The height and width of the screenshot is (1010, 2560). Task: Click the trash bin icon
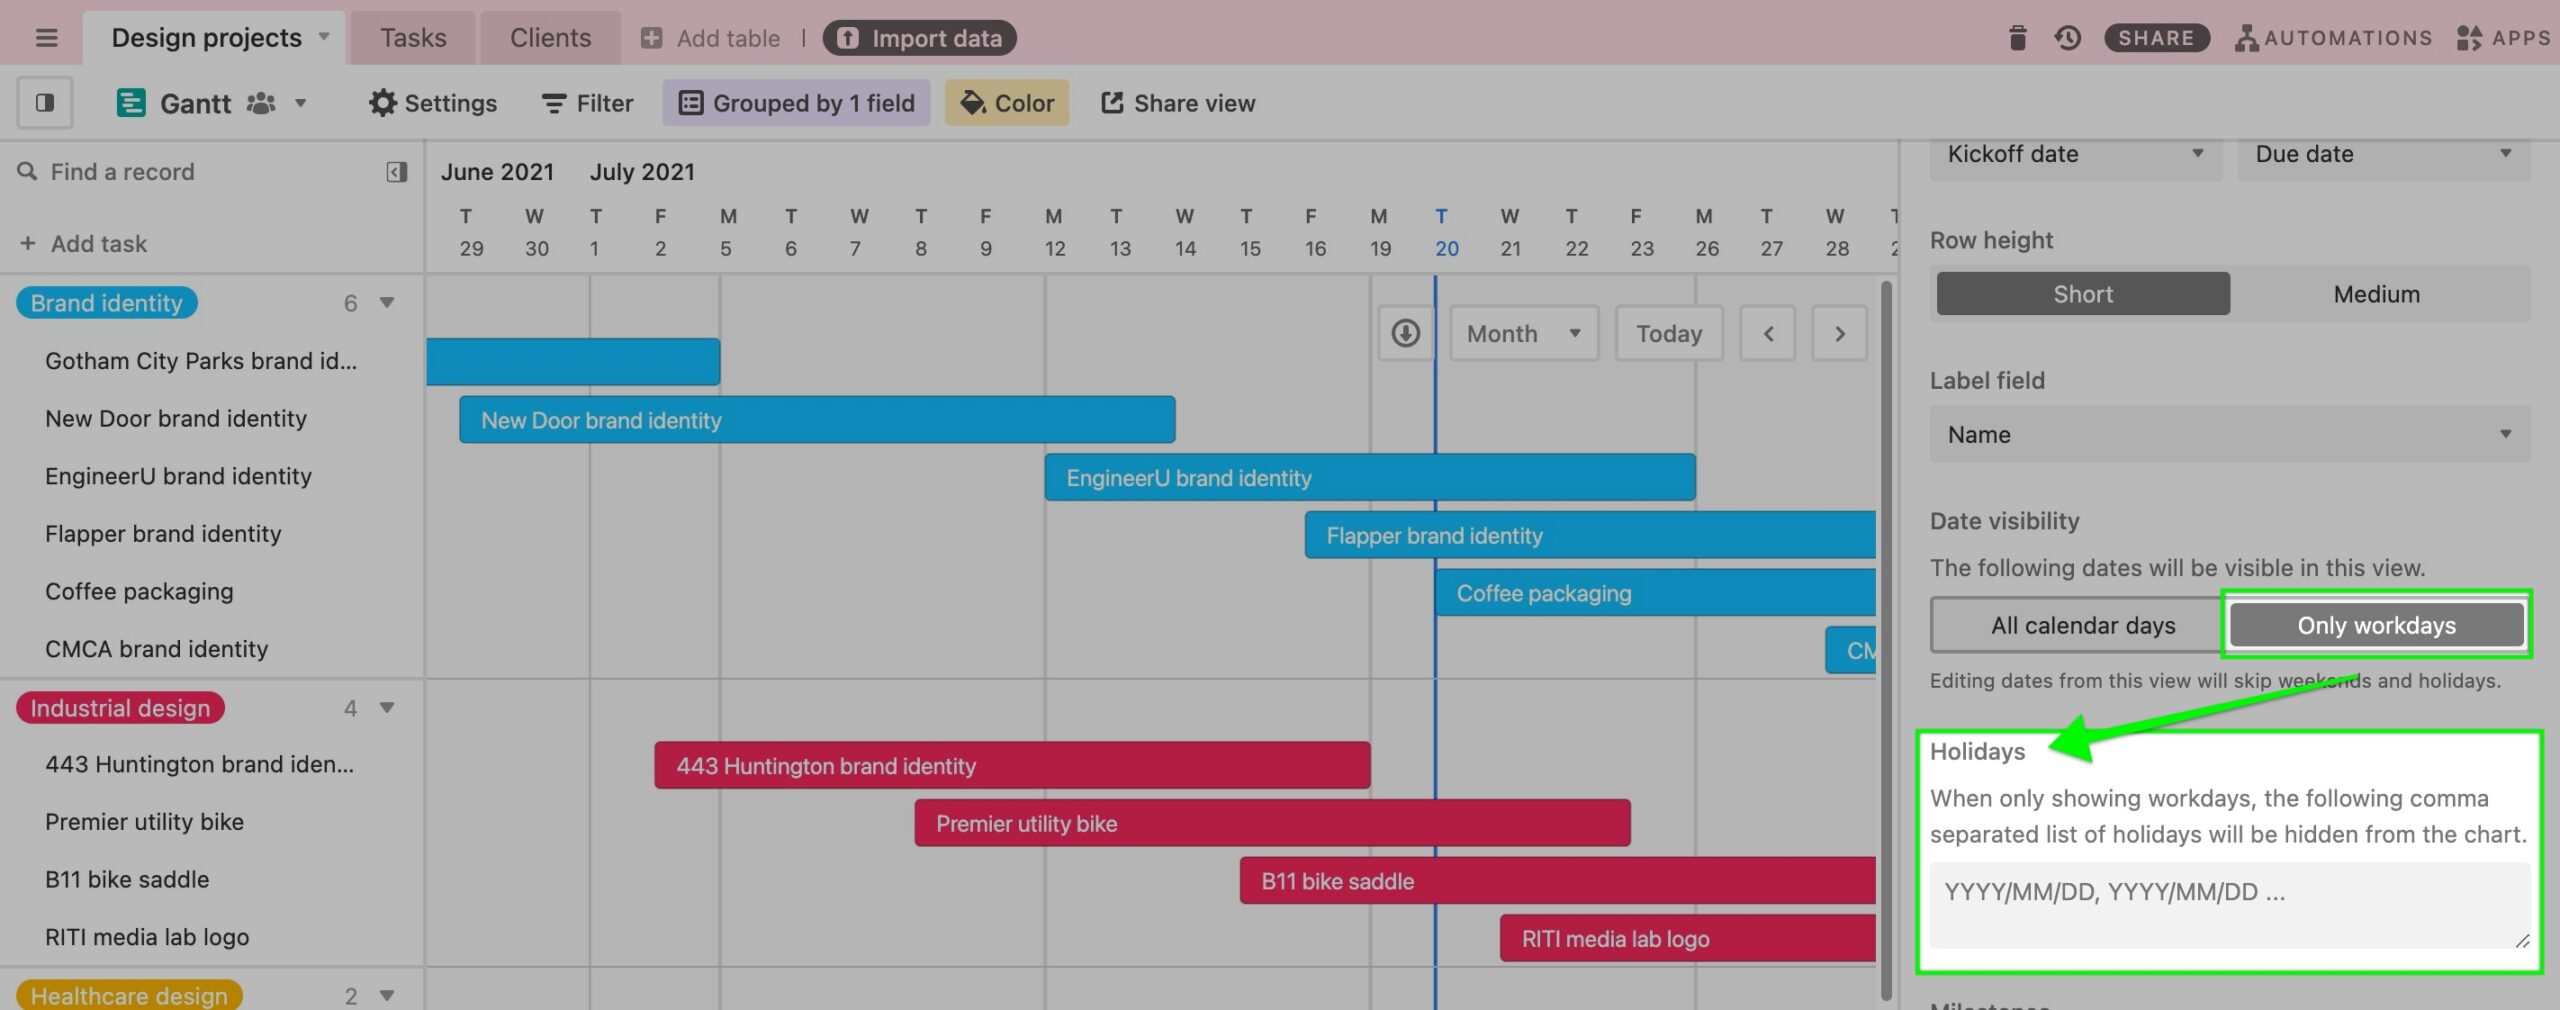(2017, 38)
